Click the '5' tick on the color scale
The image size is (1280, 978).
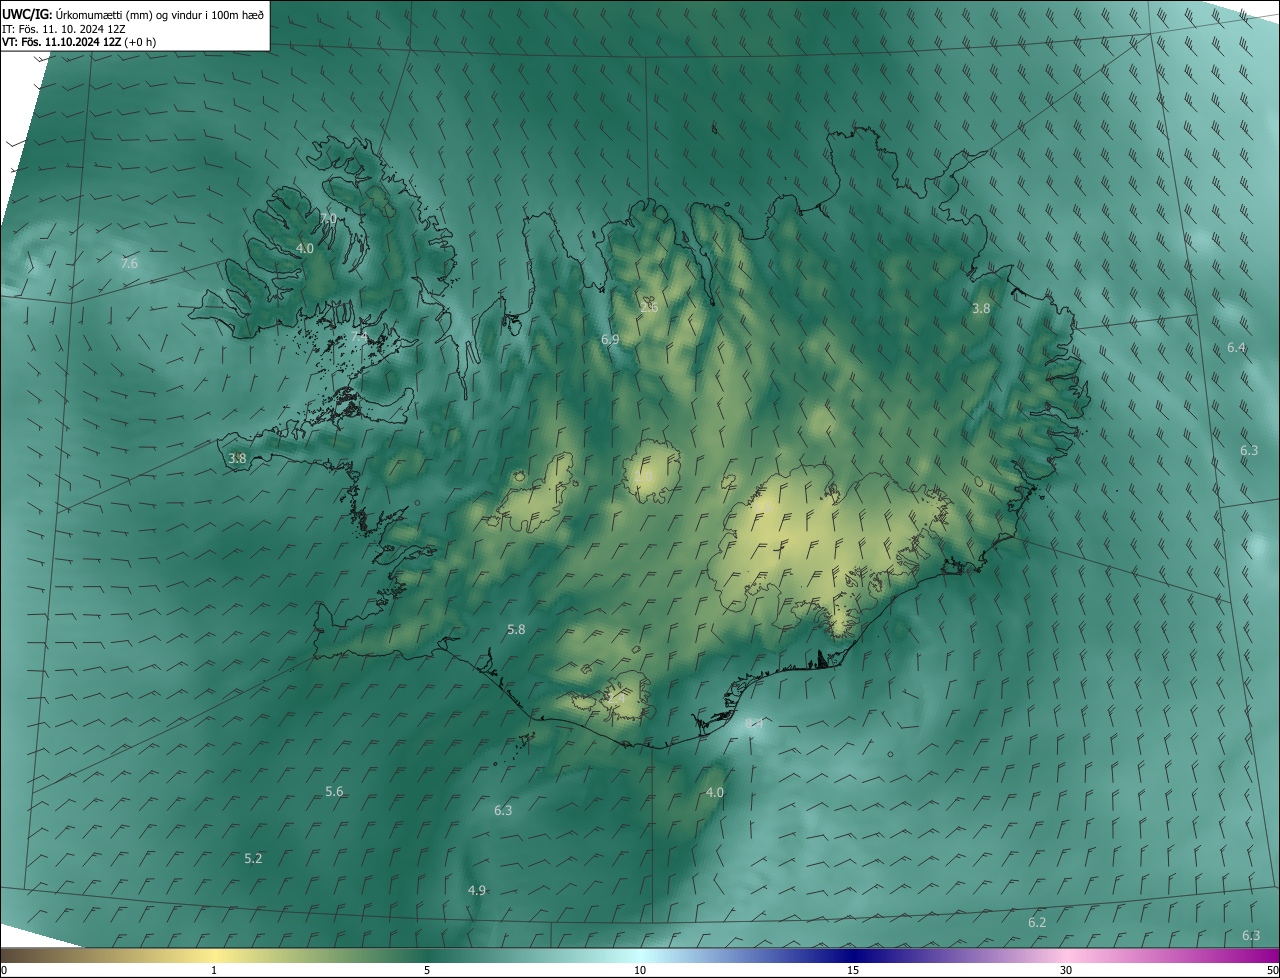pos(427,971)
